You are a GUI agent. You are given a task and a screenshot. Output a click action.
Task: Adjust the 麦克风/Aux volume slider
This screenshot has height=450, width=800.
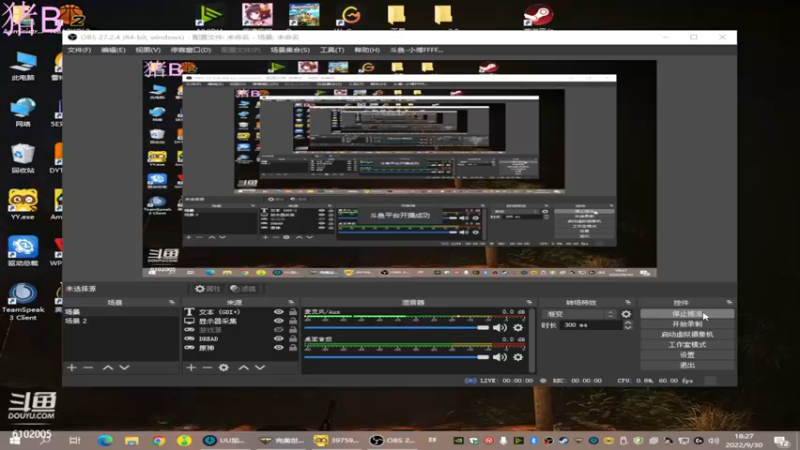pyautogui.click(x=396, y=328)
